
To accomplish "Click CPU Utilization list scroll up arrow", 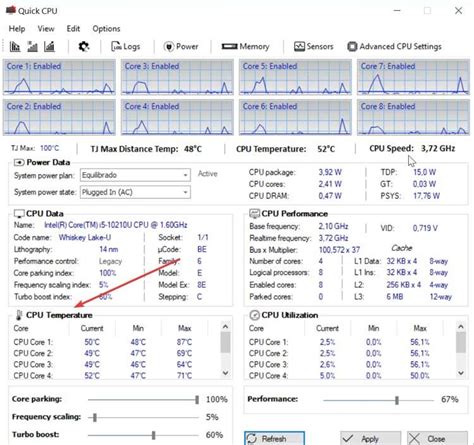I will [461, 326].
